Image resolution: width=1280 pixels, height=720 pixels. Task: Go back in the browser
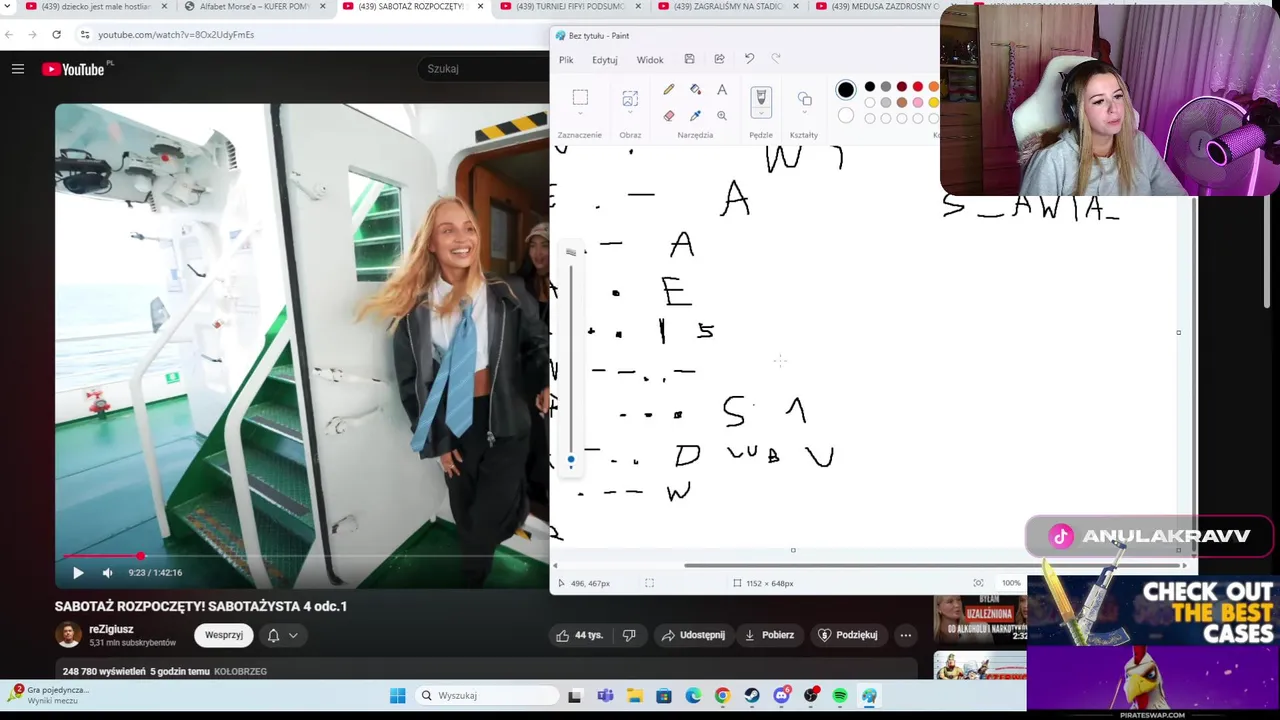point(9,34)
